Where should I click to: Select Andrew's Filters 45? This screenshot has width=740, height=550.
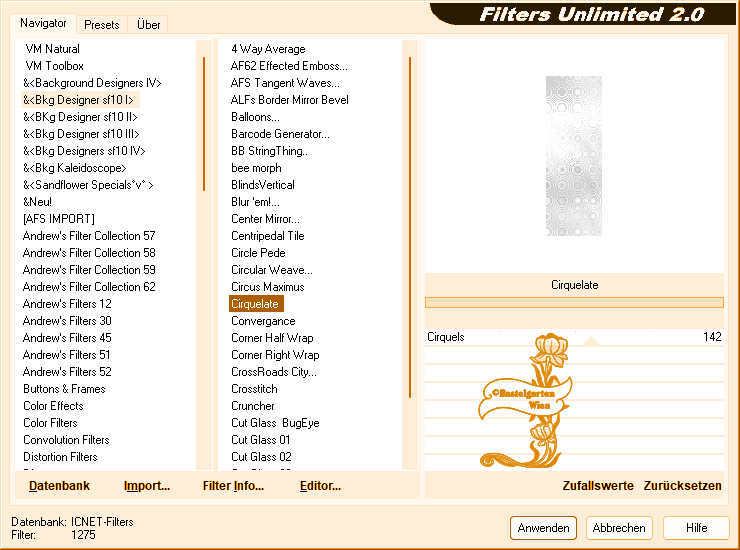(67, 338)
